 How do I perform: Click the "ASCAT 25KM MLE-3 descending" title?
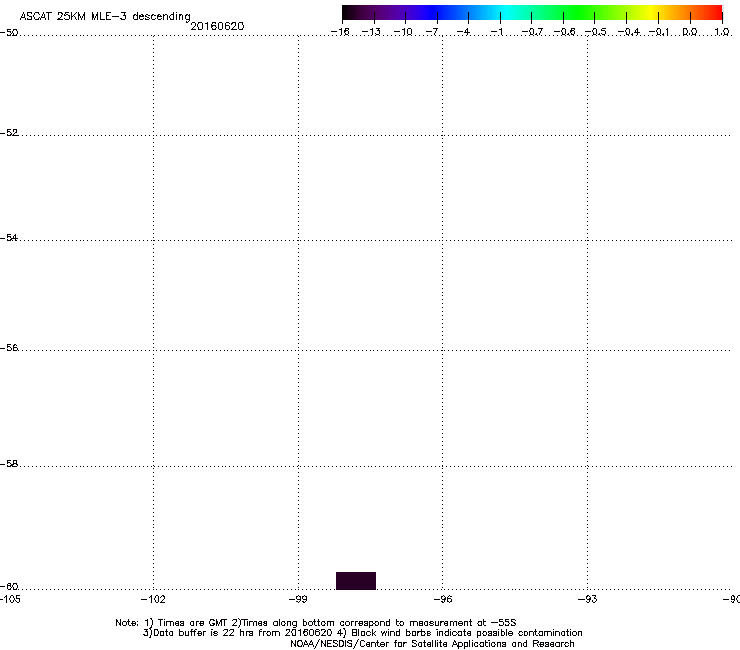click(x=105, y=16)
